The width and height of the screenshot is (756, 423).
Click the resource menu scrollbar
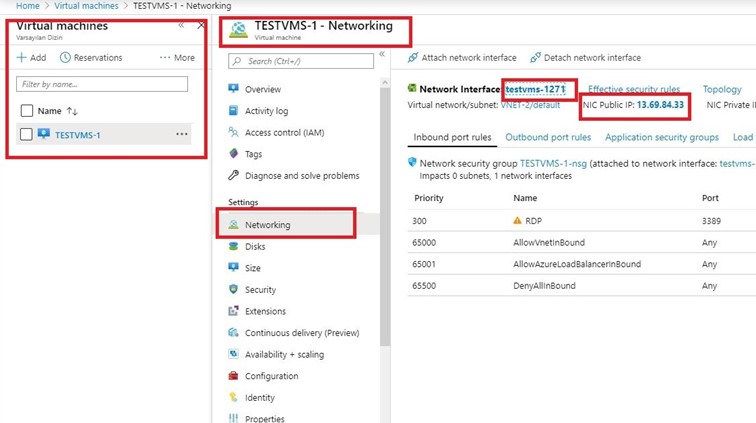tap(385, 217)
